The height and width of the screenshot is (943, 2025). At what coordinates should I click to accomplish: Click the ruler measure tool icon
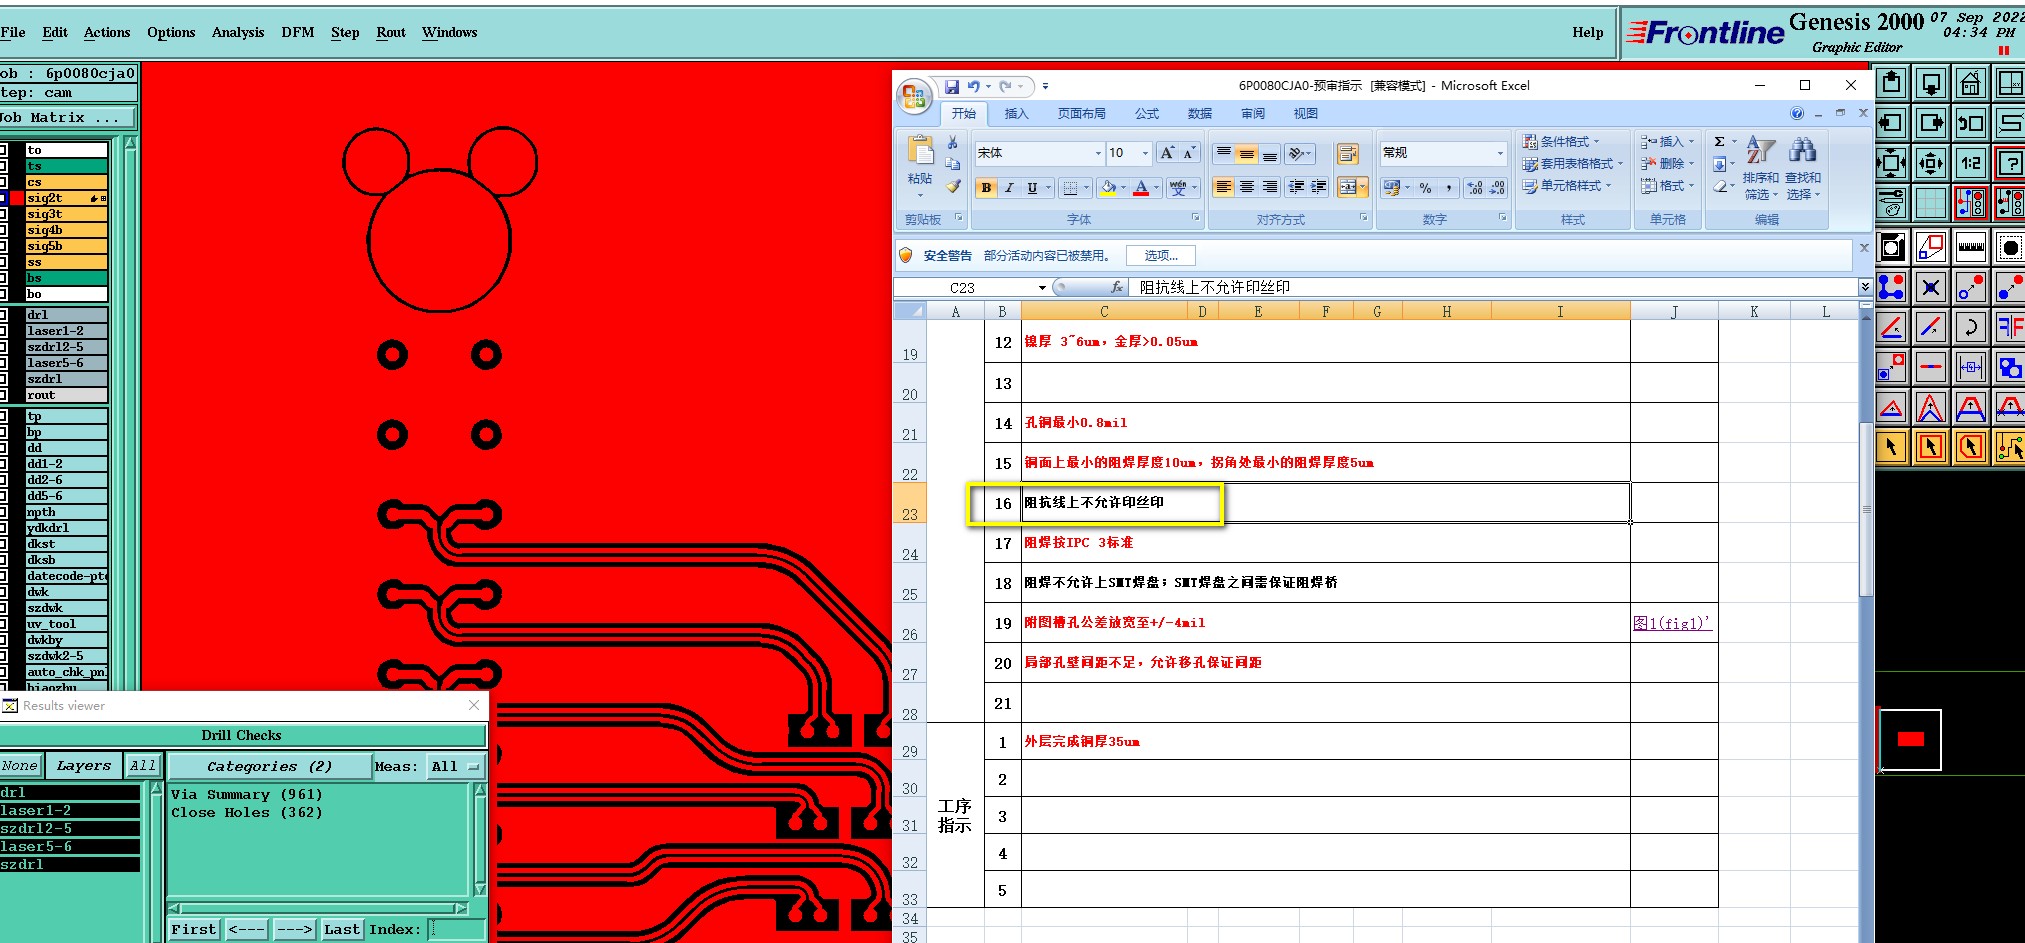point(1970,247)
